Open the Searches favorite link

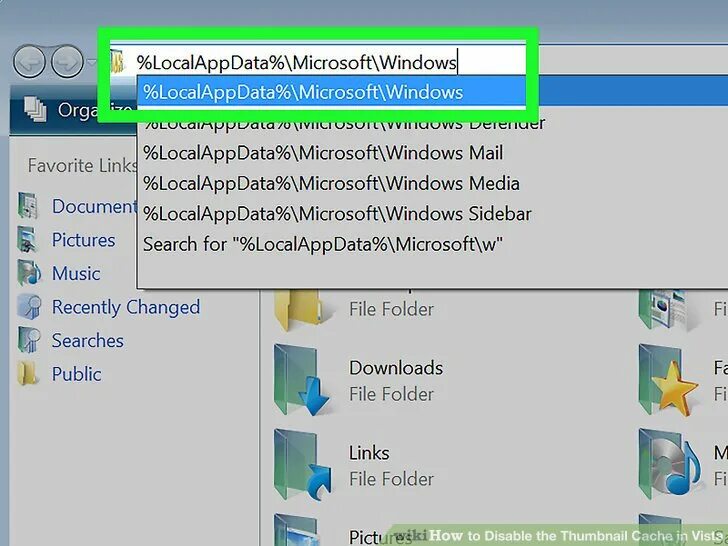88,341
